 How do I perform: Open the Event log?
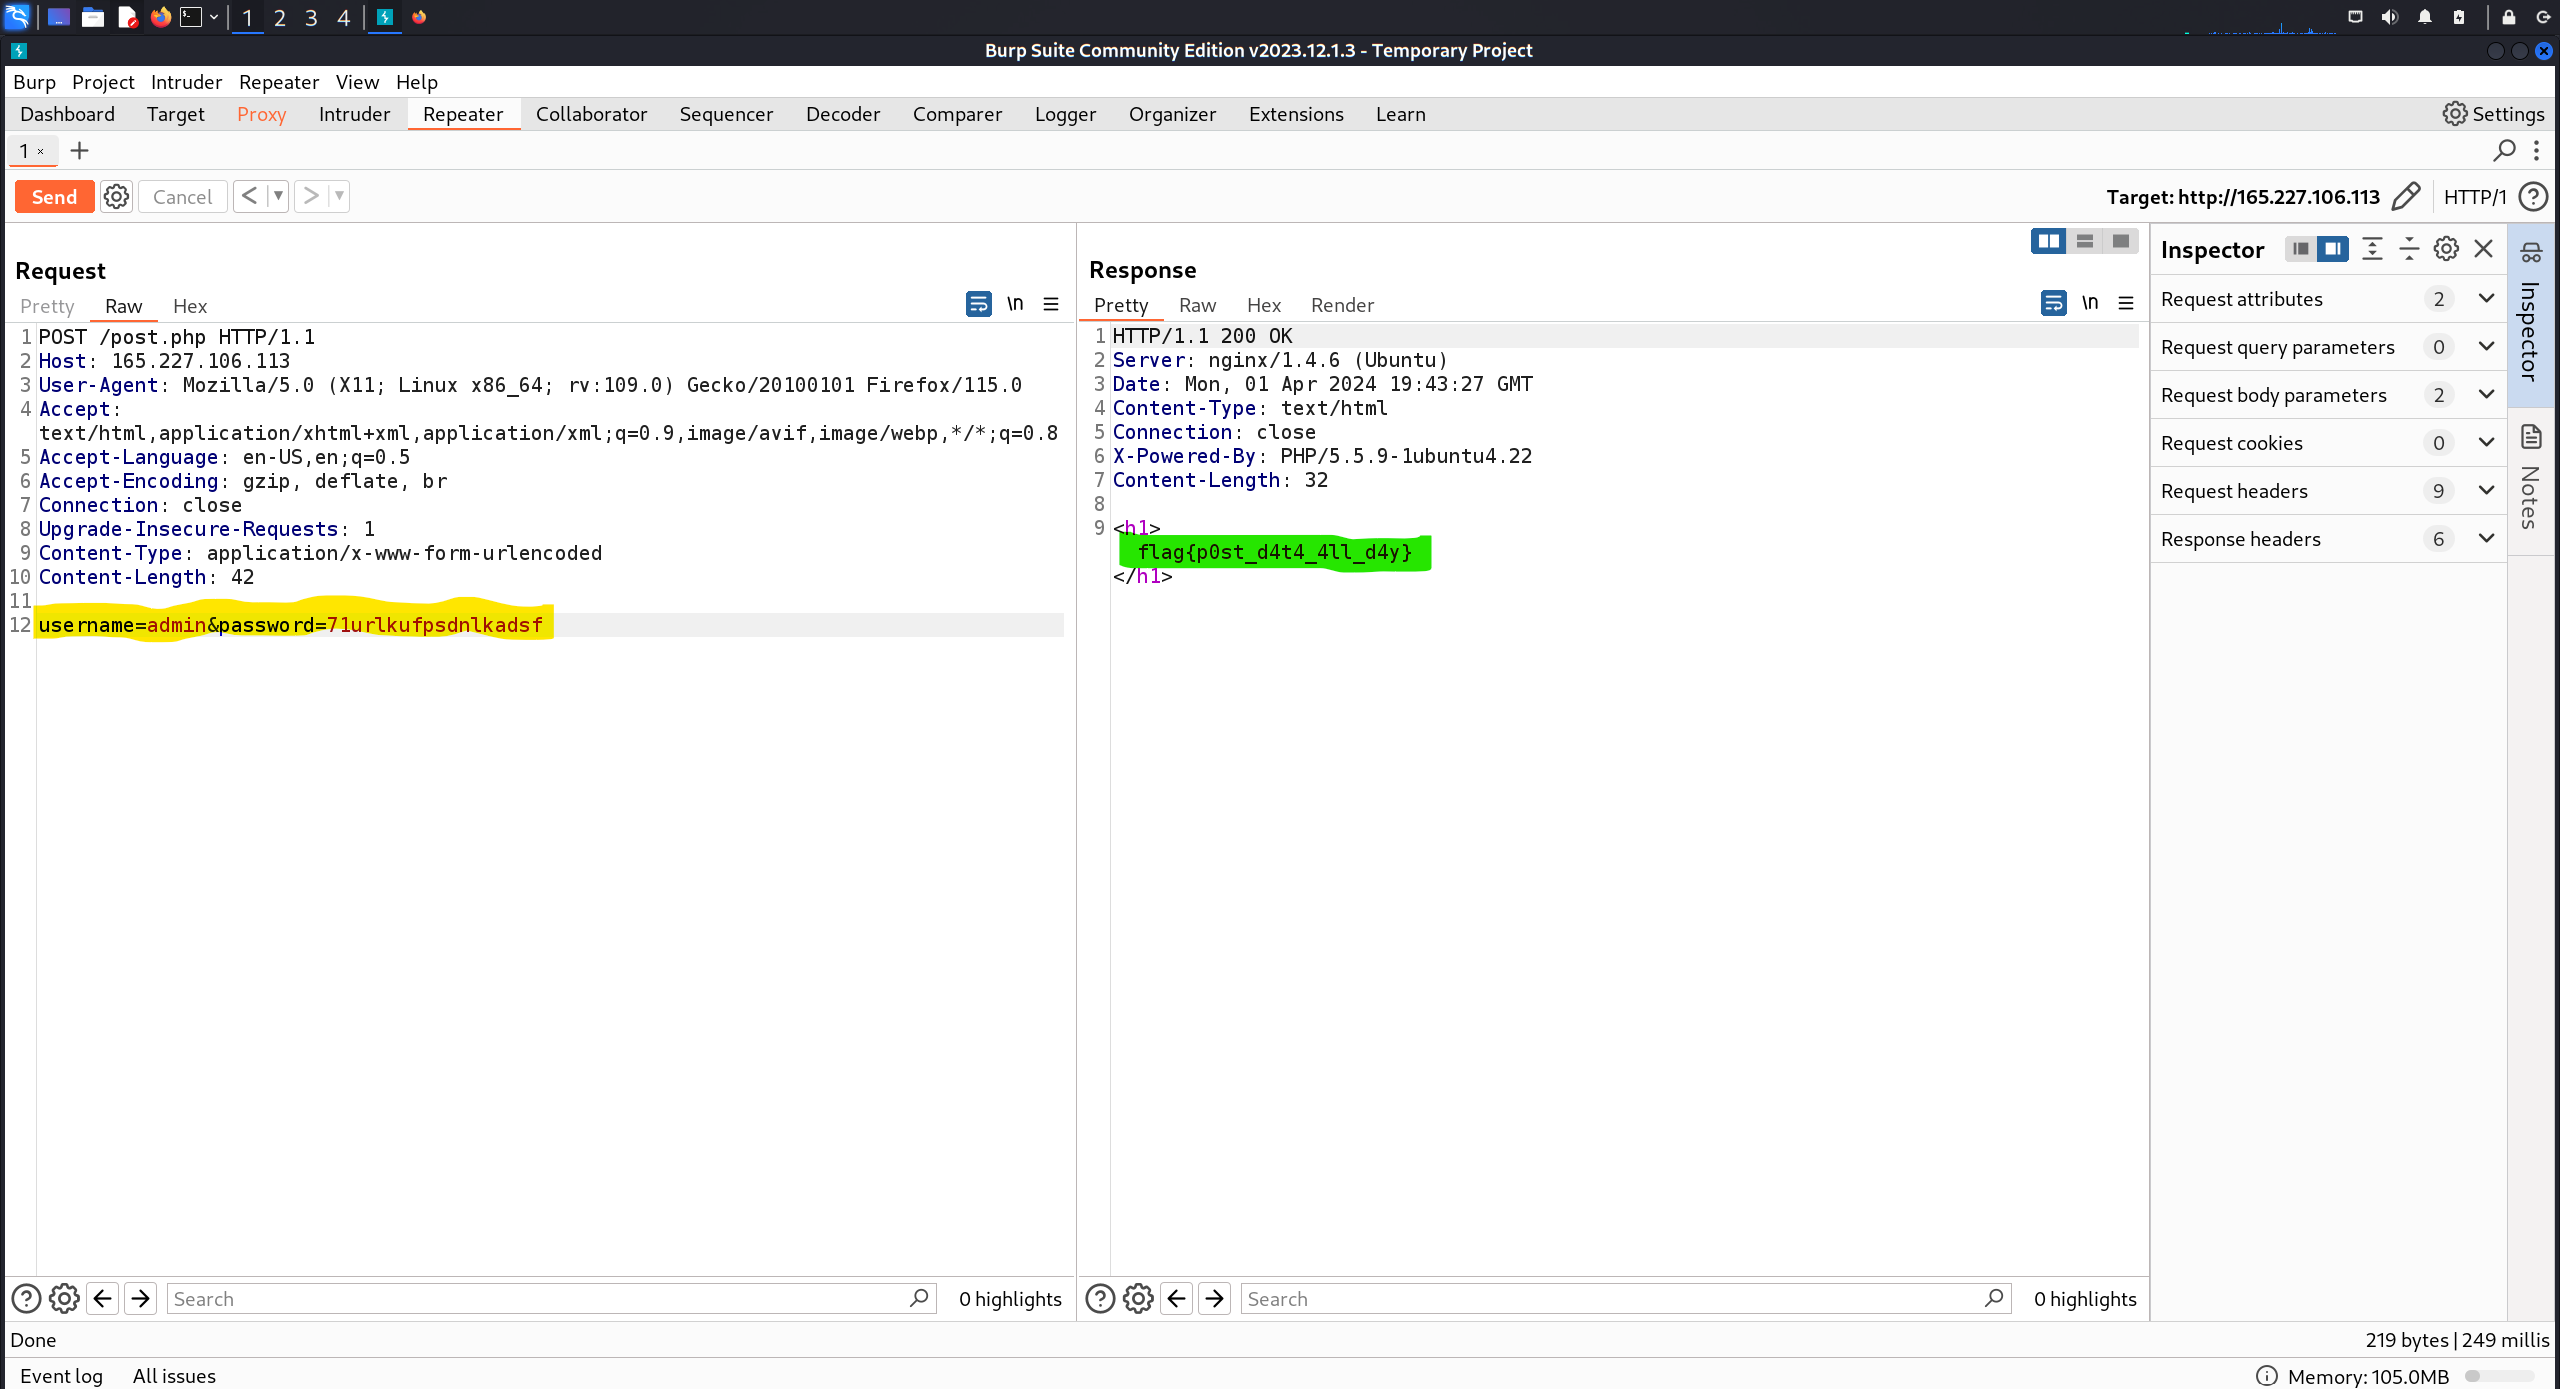(61, 1376)
